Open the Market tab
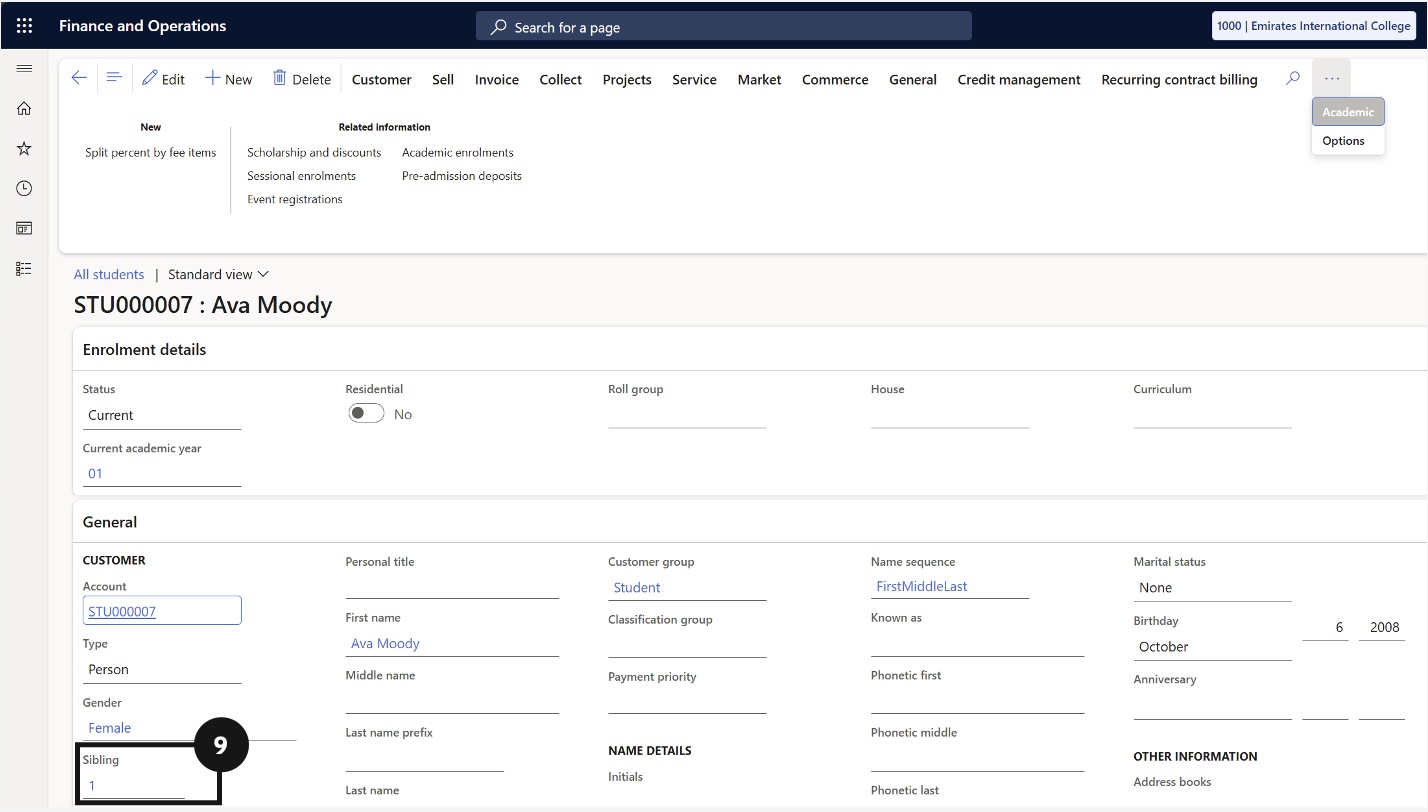 click(x=760, y=79)
